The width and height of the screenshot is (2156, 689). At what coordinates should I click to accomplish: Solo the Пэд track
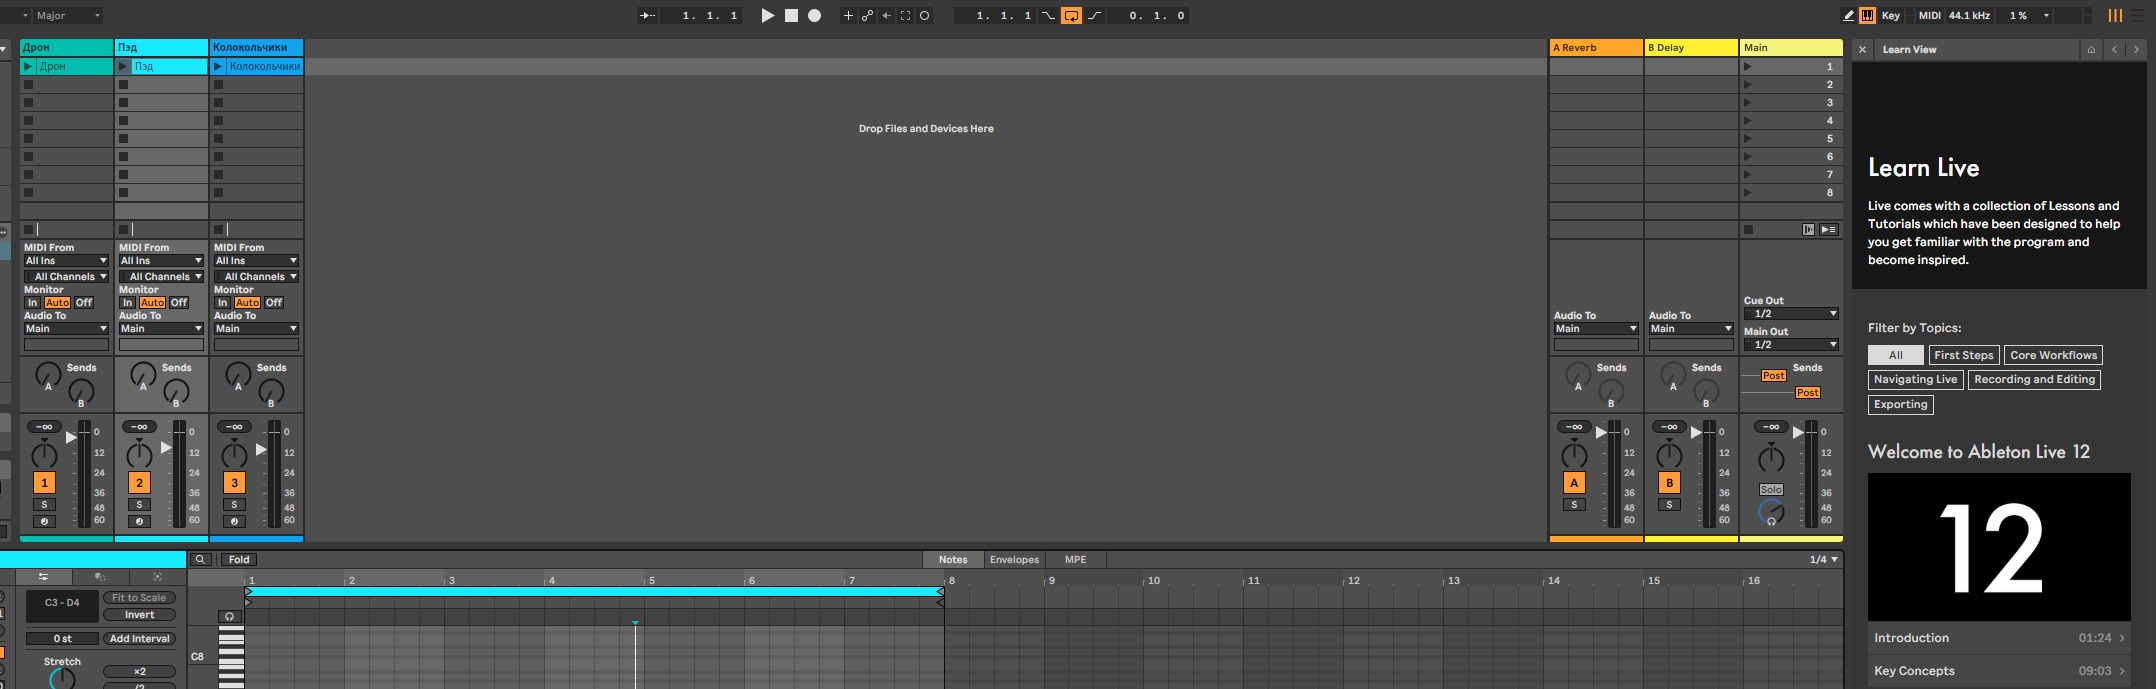point(139,505)
